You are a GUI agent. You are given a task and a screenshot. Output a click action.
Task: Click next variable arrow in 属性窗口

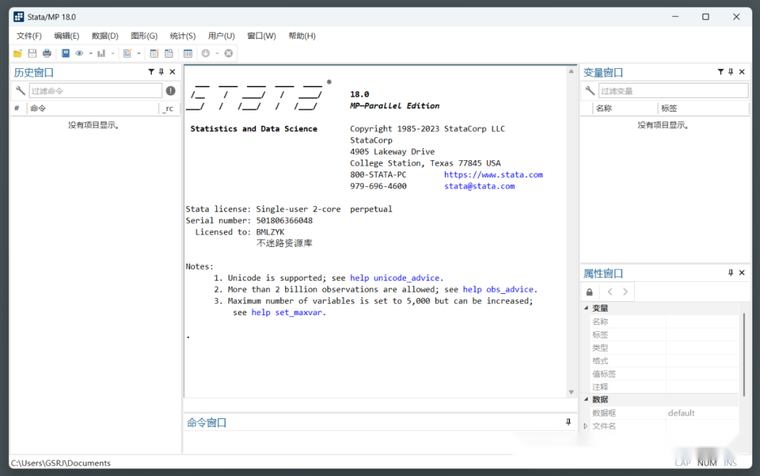[x=625, y=292]
